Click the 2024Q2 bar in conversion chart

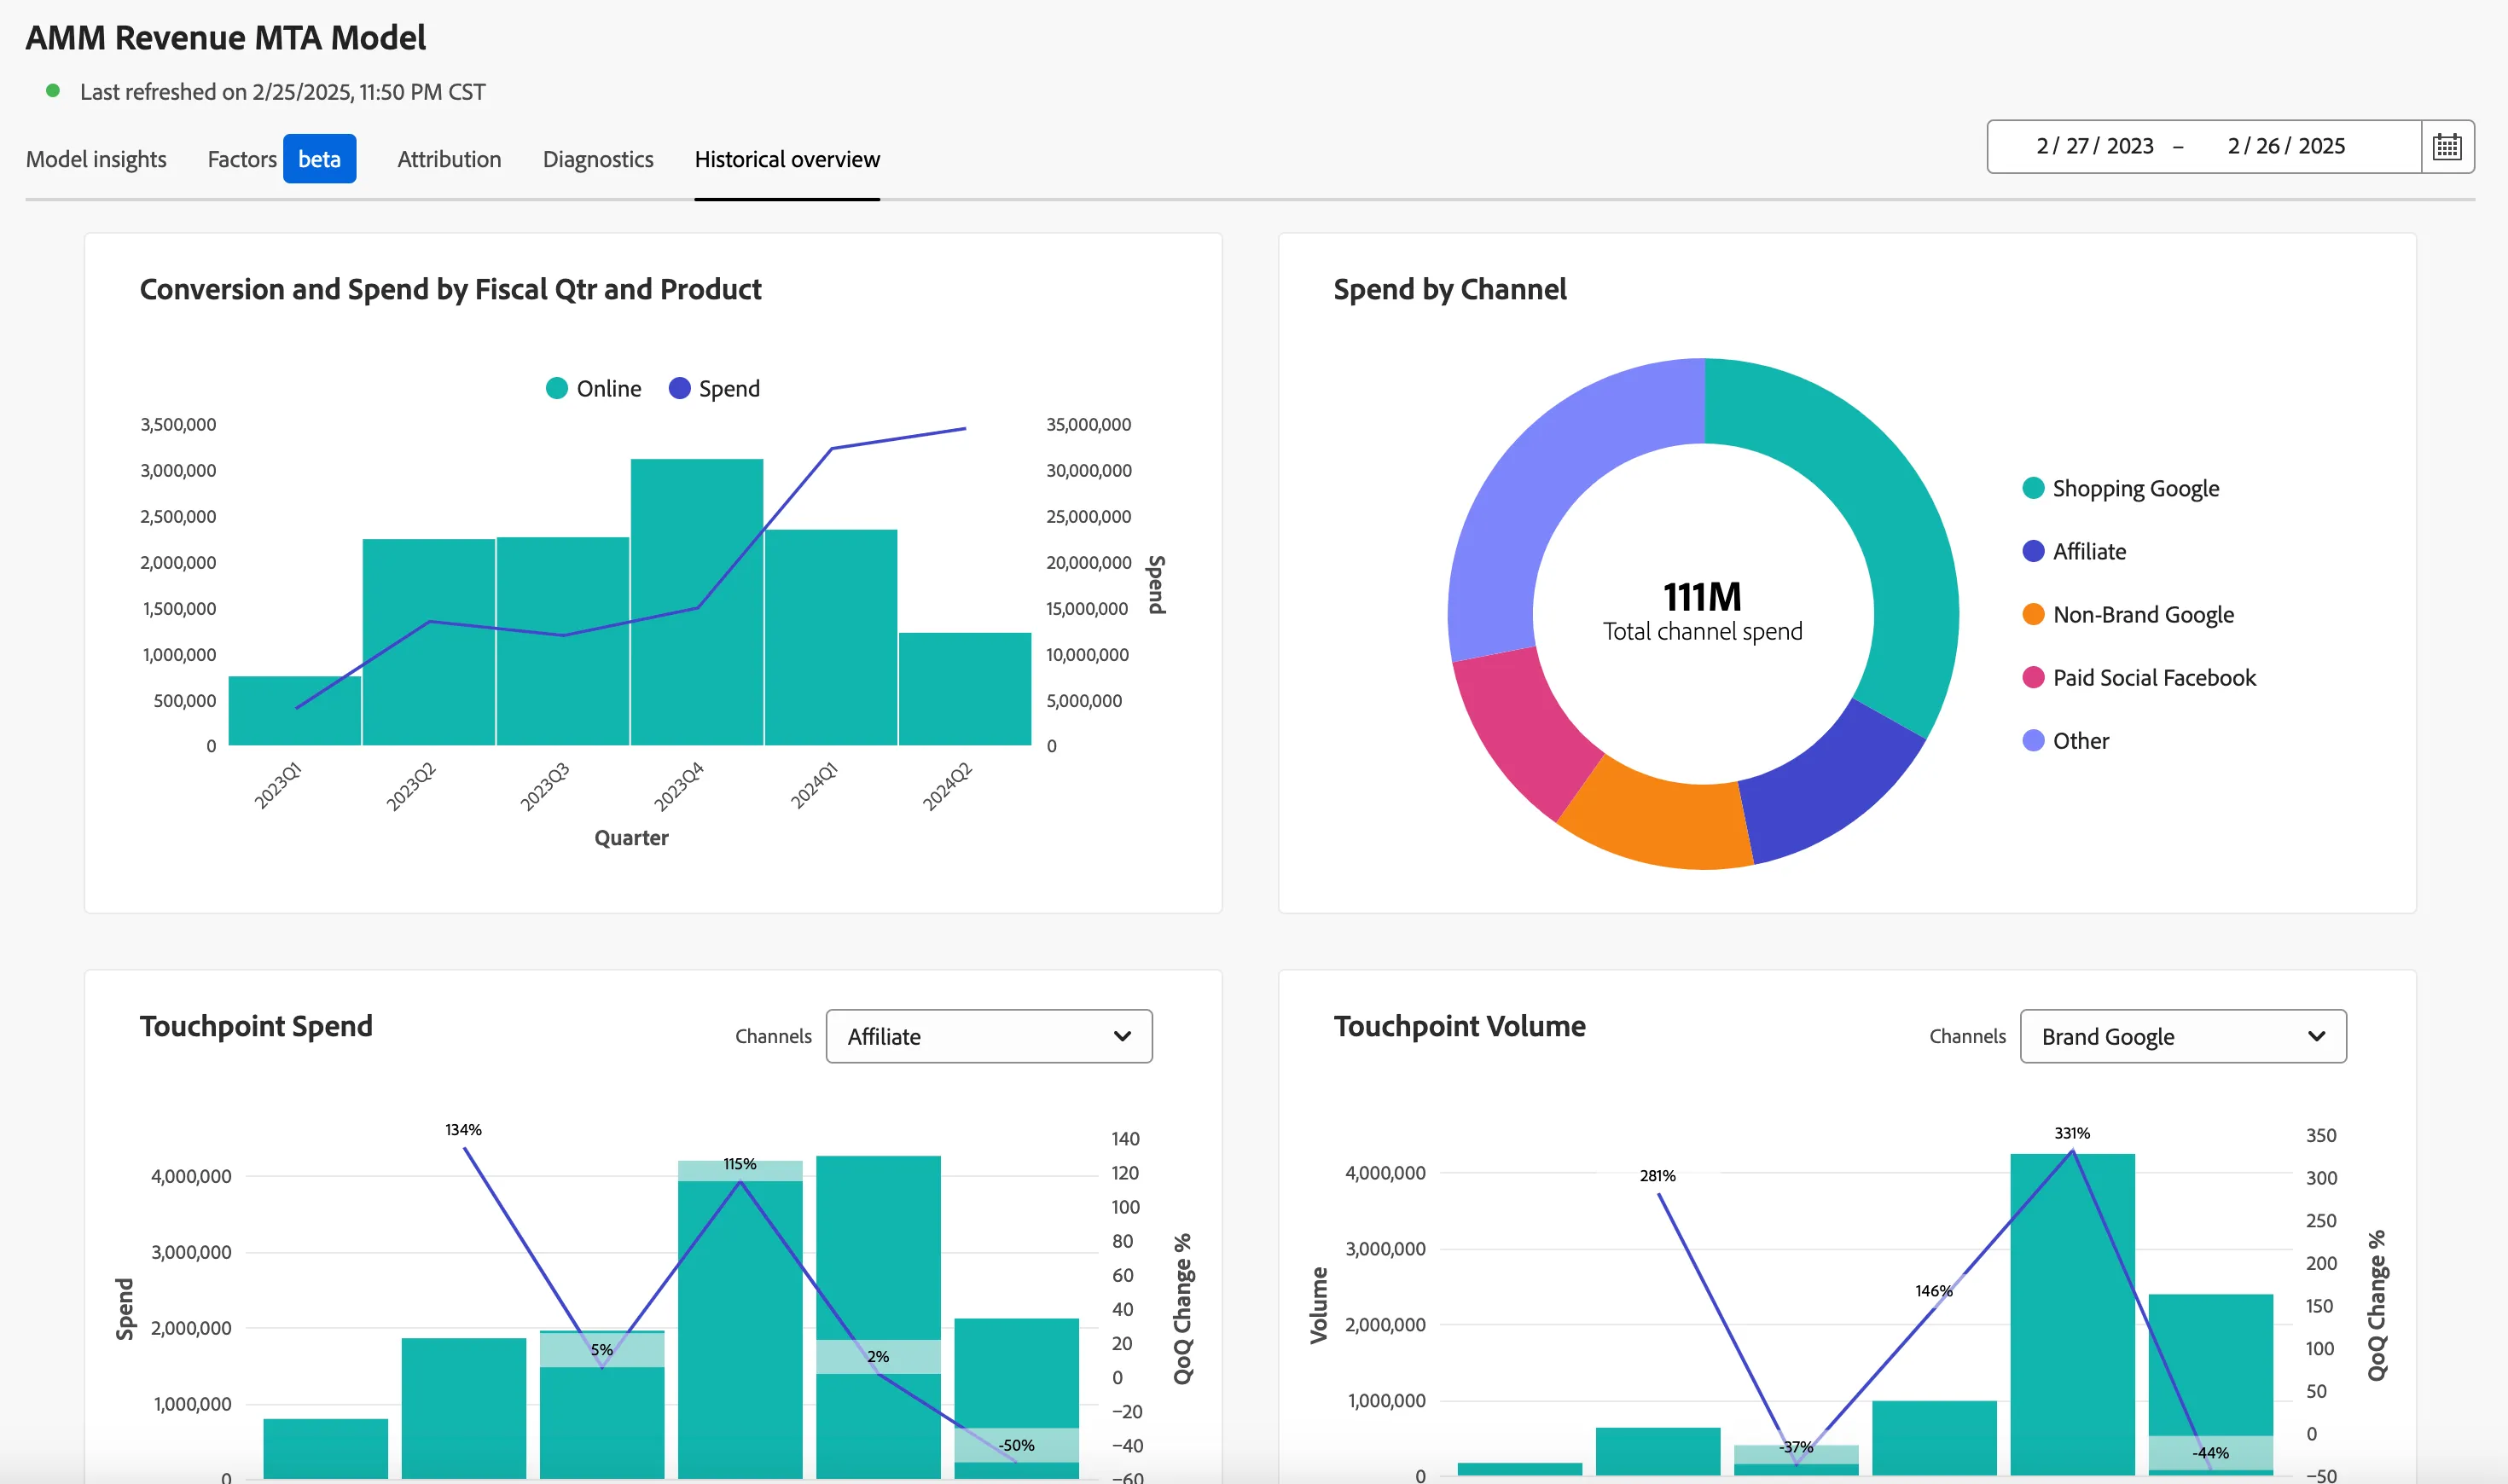pos(965,689)
